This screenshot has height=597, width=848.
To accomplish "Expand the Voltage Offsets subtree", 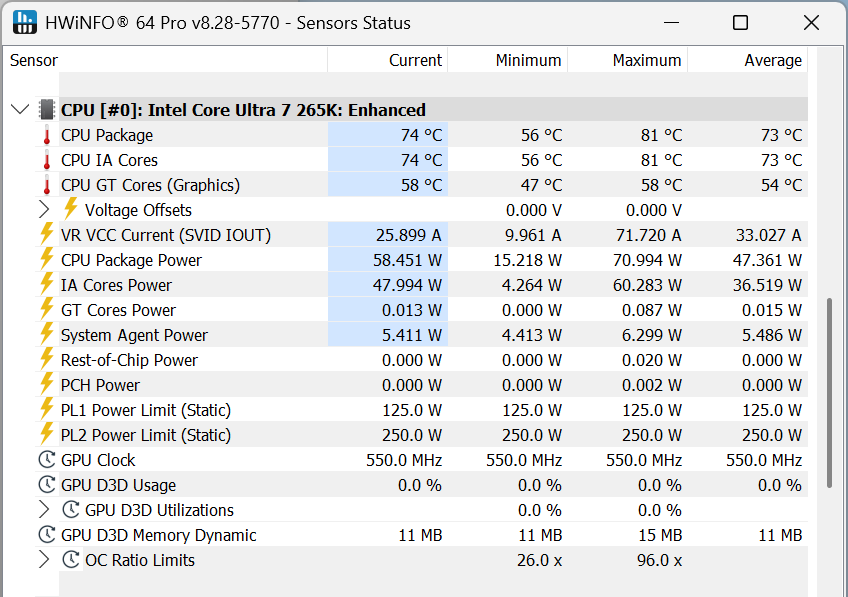I will (44, 210).
